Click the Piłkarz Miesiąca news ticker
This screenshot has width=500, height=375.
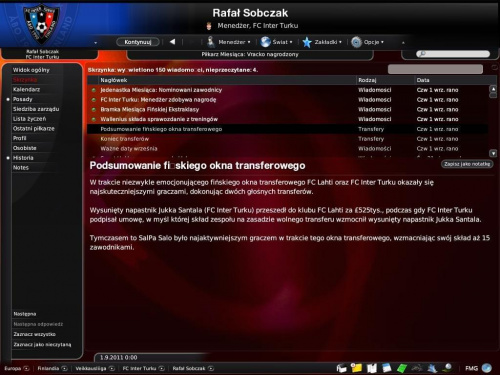tap(250, 54)
